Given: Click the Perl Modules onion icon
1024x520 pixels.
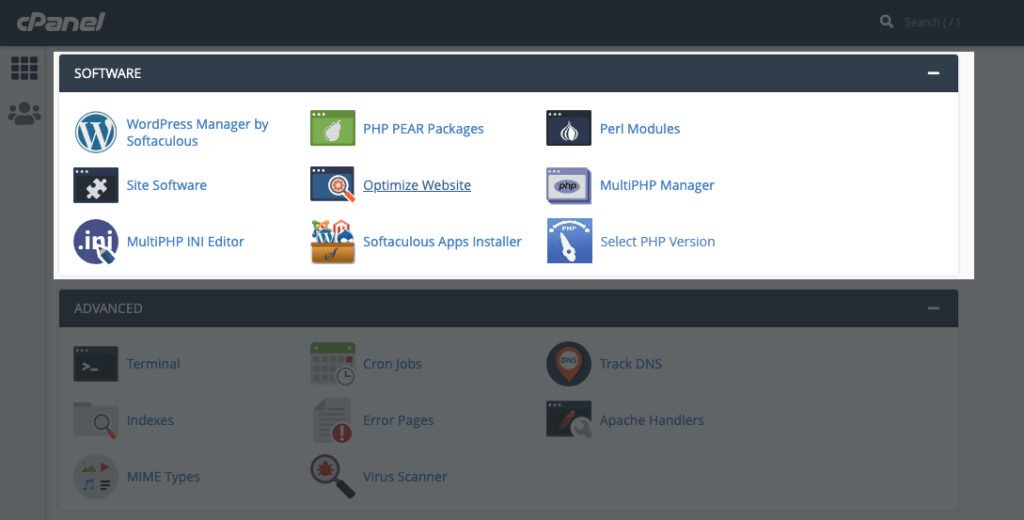Looking at the screenshot, I should click(x=569, y=128).
